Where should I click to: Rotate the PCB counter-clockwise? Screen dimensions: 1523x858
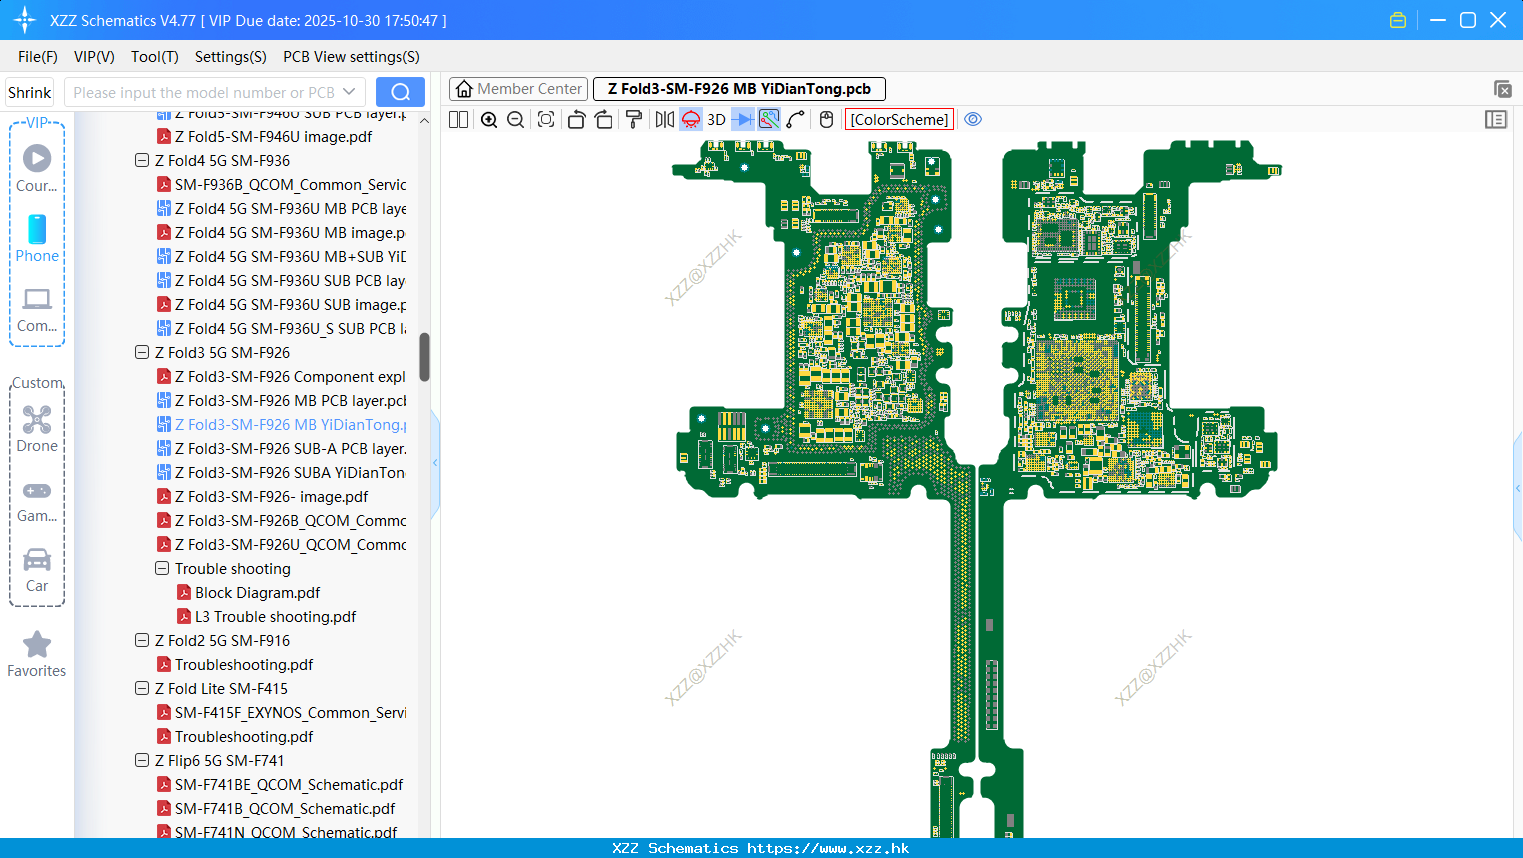point(576,119)
